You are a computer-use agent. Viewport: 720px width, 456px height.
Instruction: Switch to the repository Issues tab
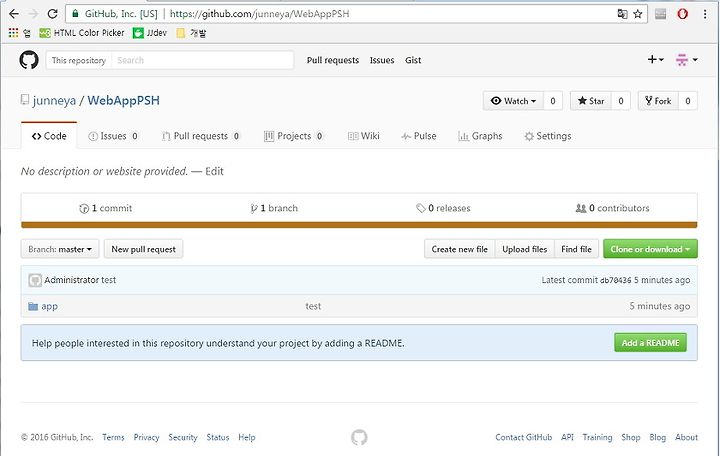coord(113,136)
